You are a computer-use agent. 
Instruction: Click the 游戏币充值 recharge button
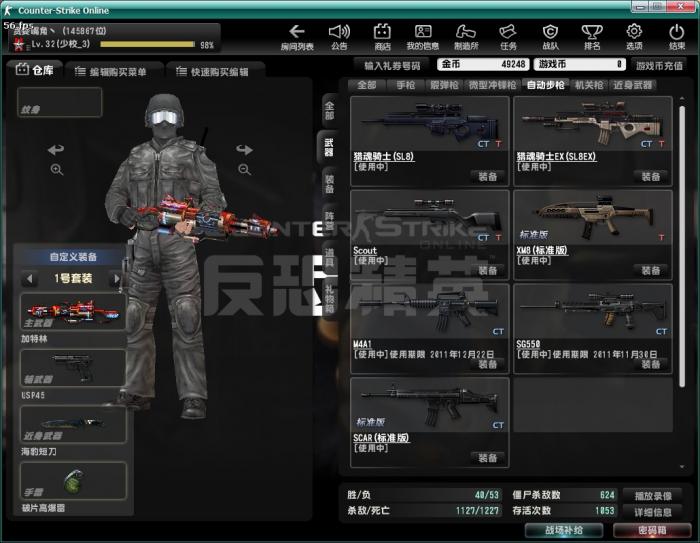pos(659,66)
